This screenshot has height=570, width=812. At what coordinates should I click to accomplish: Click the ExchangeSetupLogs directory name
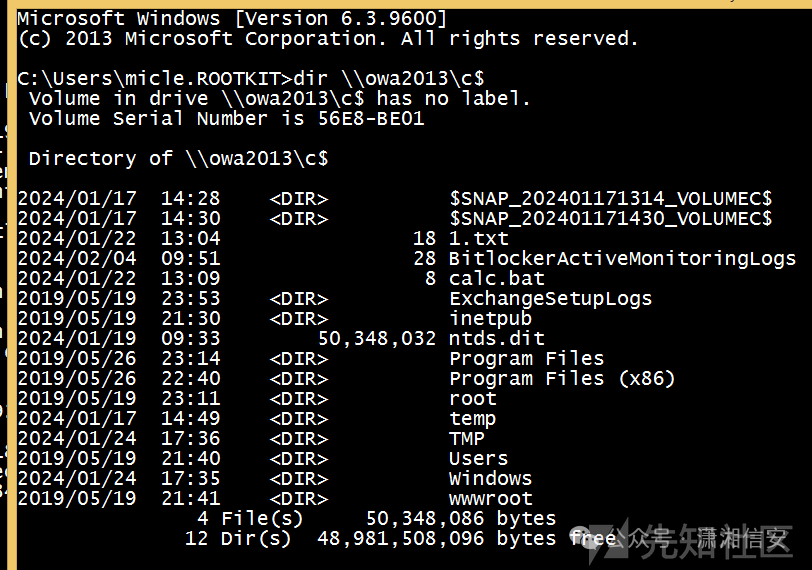click(550, 299)
